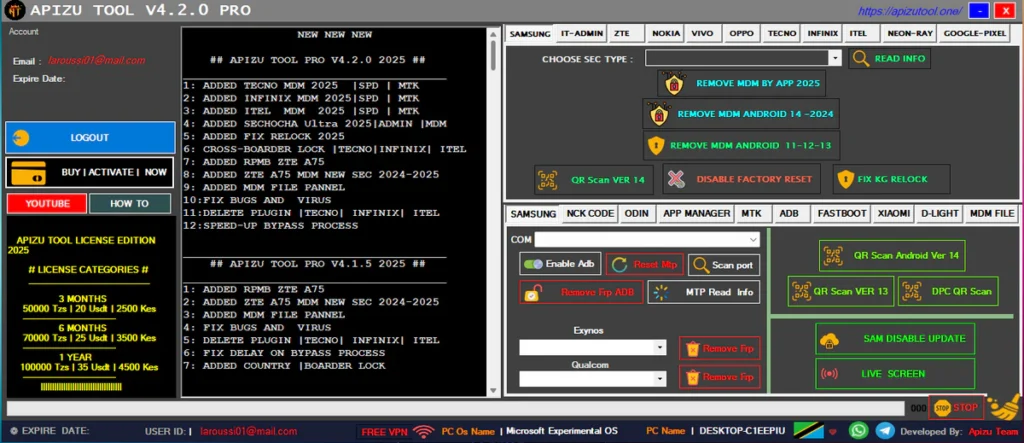Viewport: 1024px width, 443px height.
Task: Switch to the NCK CODE tab
Action: pos(590,214)
